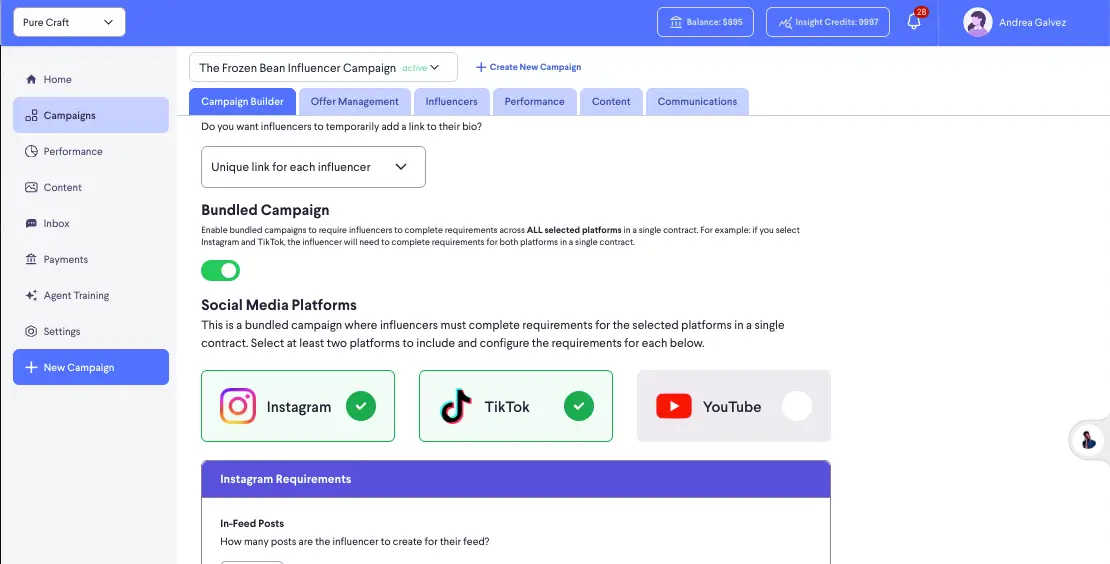Viewport: 1110px width, 564px height.
Task: Click the Home house icon in sidebar
Action: [31, 79]
